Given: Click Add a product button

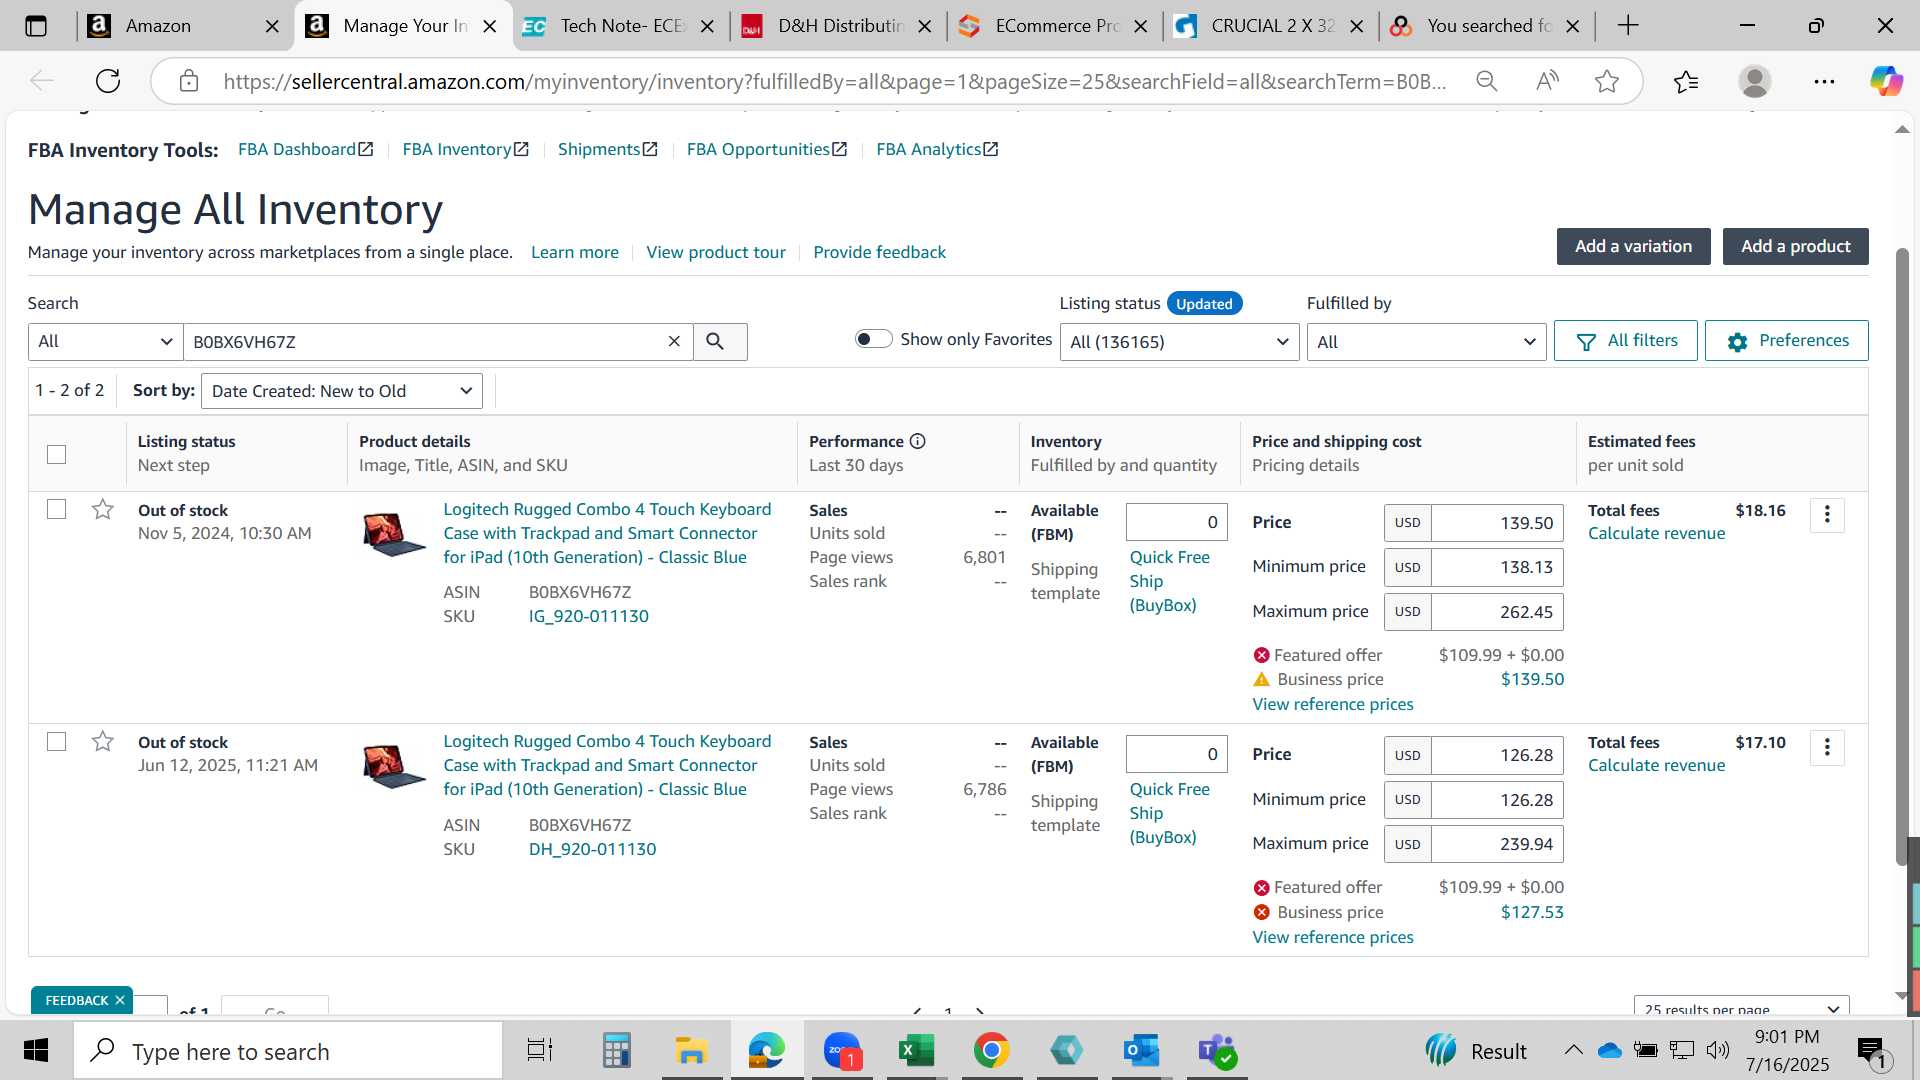Looking at the screenshot, I should click(1795, 246).
